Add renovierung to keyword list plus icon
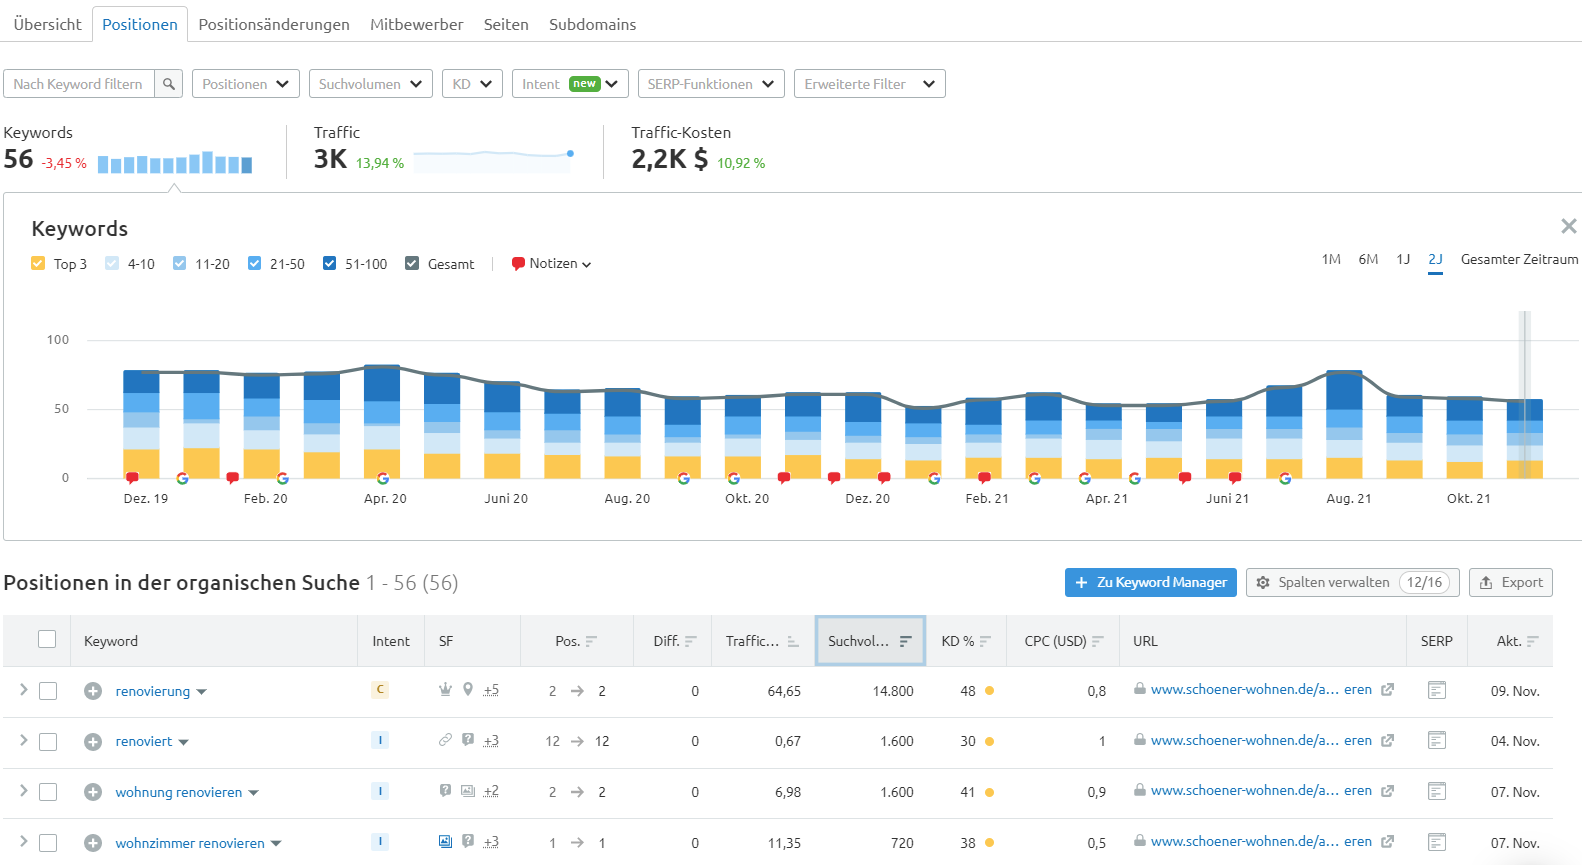Screen dimensions: 1582x865 coord(93,691)
